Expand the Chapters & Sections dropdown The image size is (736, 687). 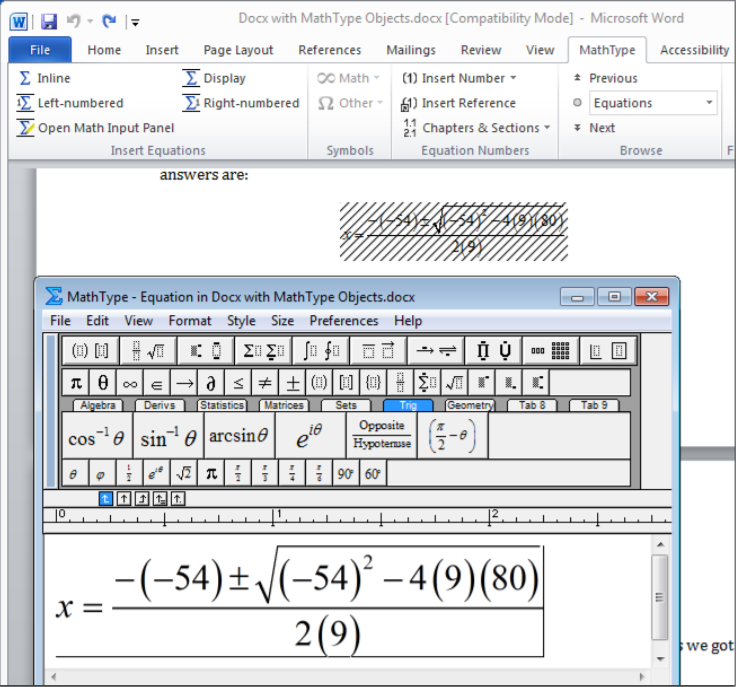547,128
